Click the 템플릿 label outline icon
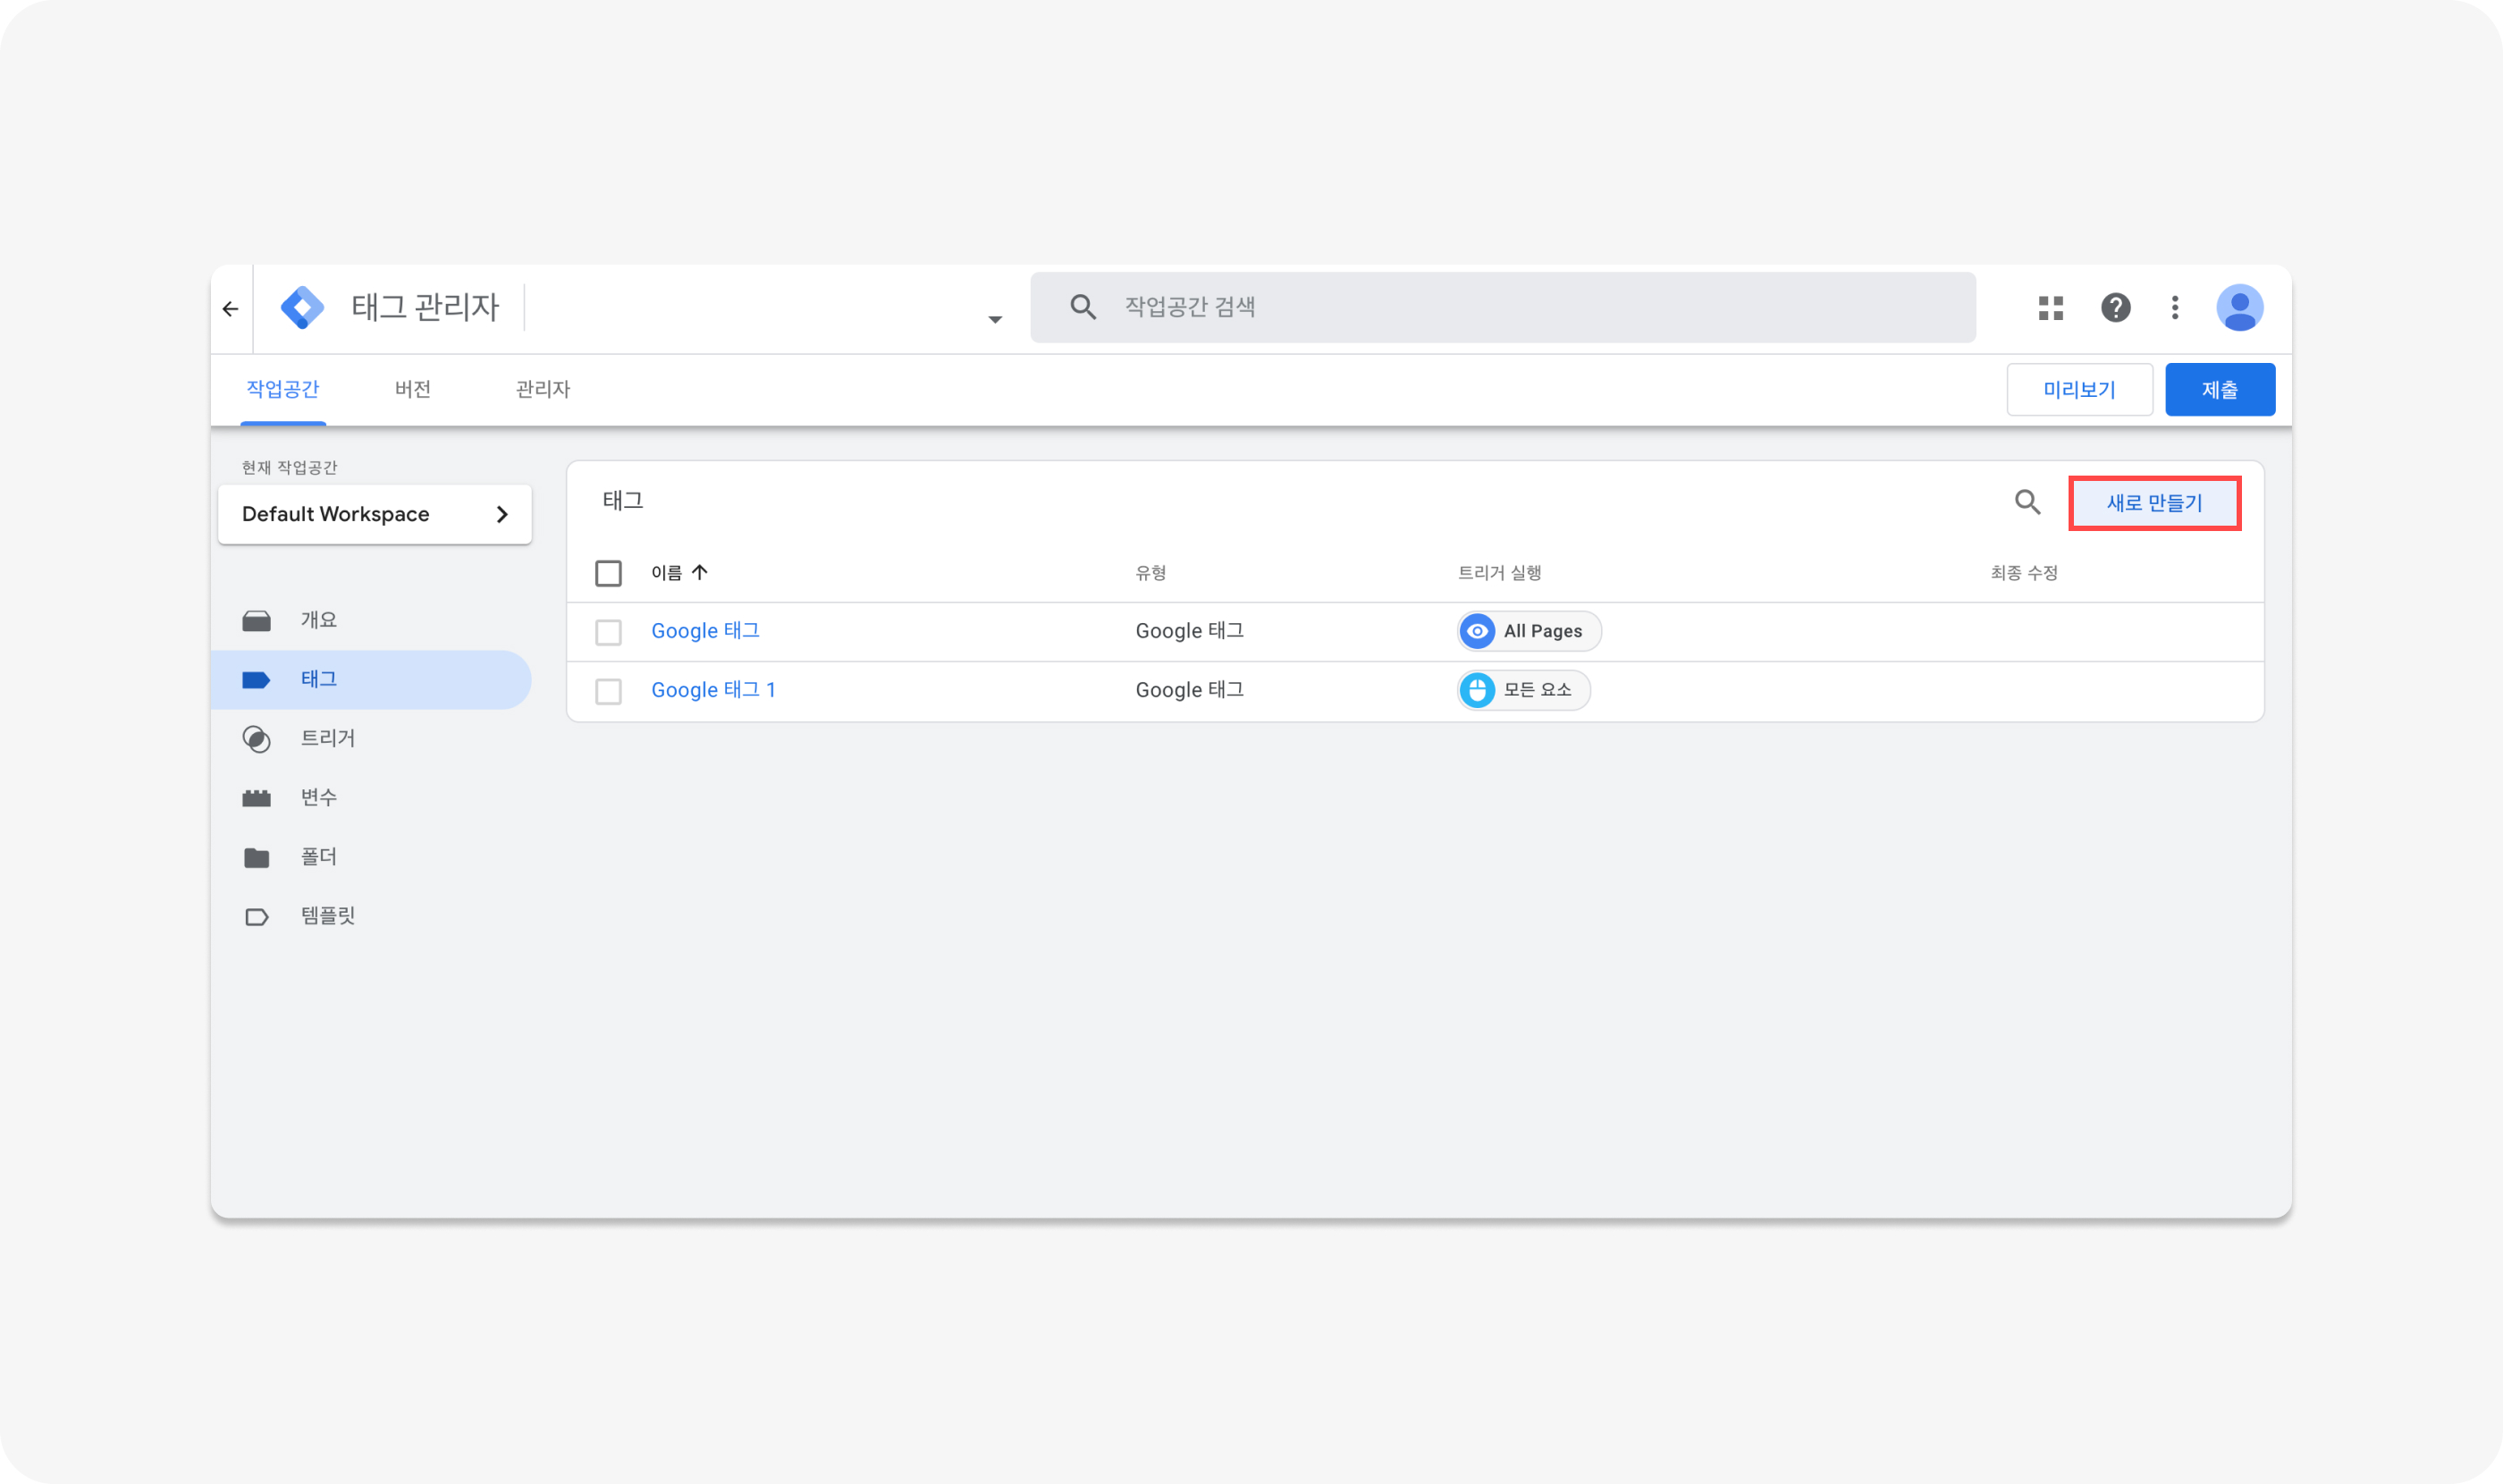 tap(256, 917)
